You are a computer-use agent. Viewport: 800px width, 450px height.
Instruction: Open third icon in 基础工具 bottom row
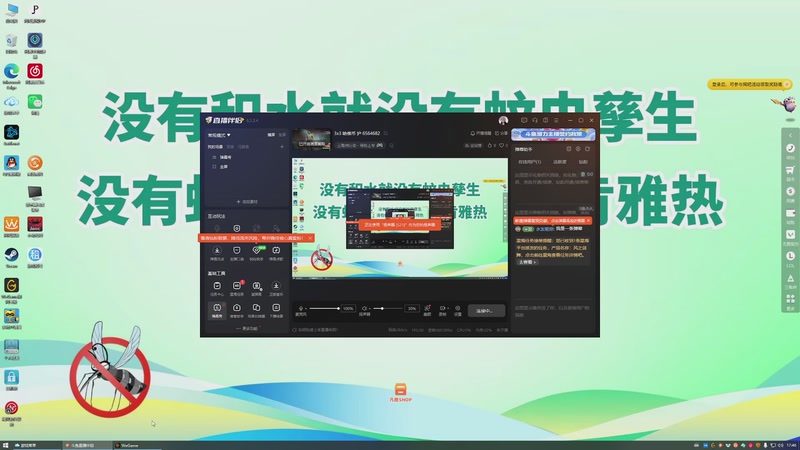tap(257, 310)
